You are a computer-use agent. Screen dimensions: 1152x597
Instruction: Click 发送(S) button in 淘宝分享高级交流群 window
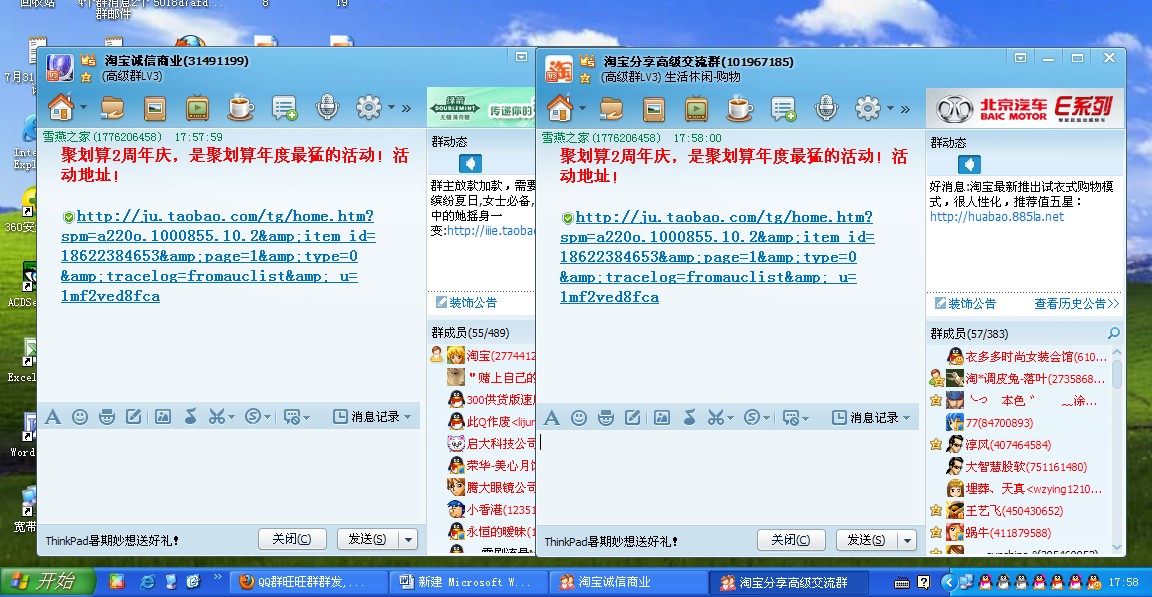[868, 540]
